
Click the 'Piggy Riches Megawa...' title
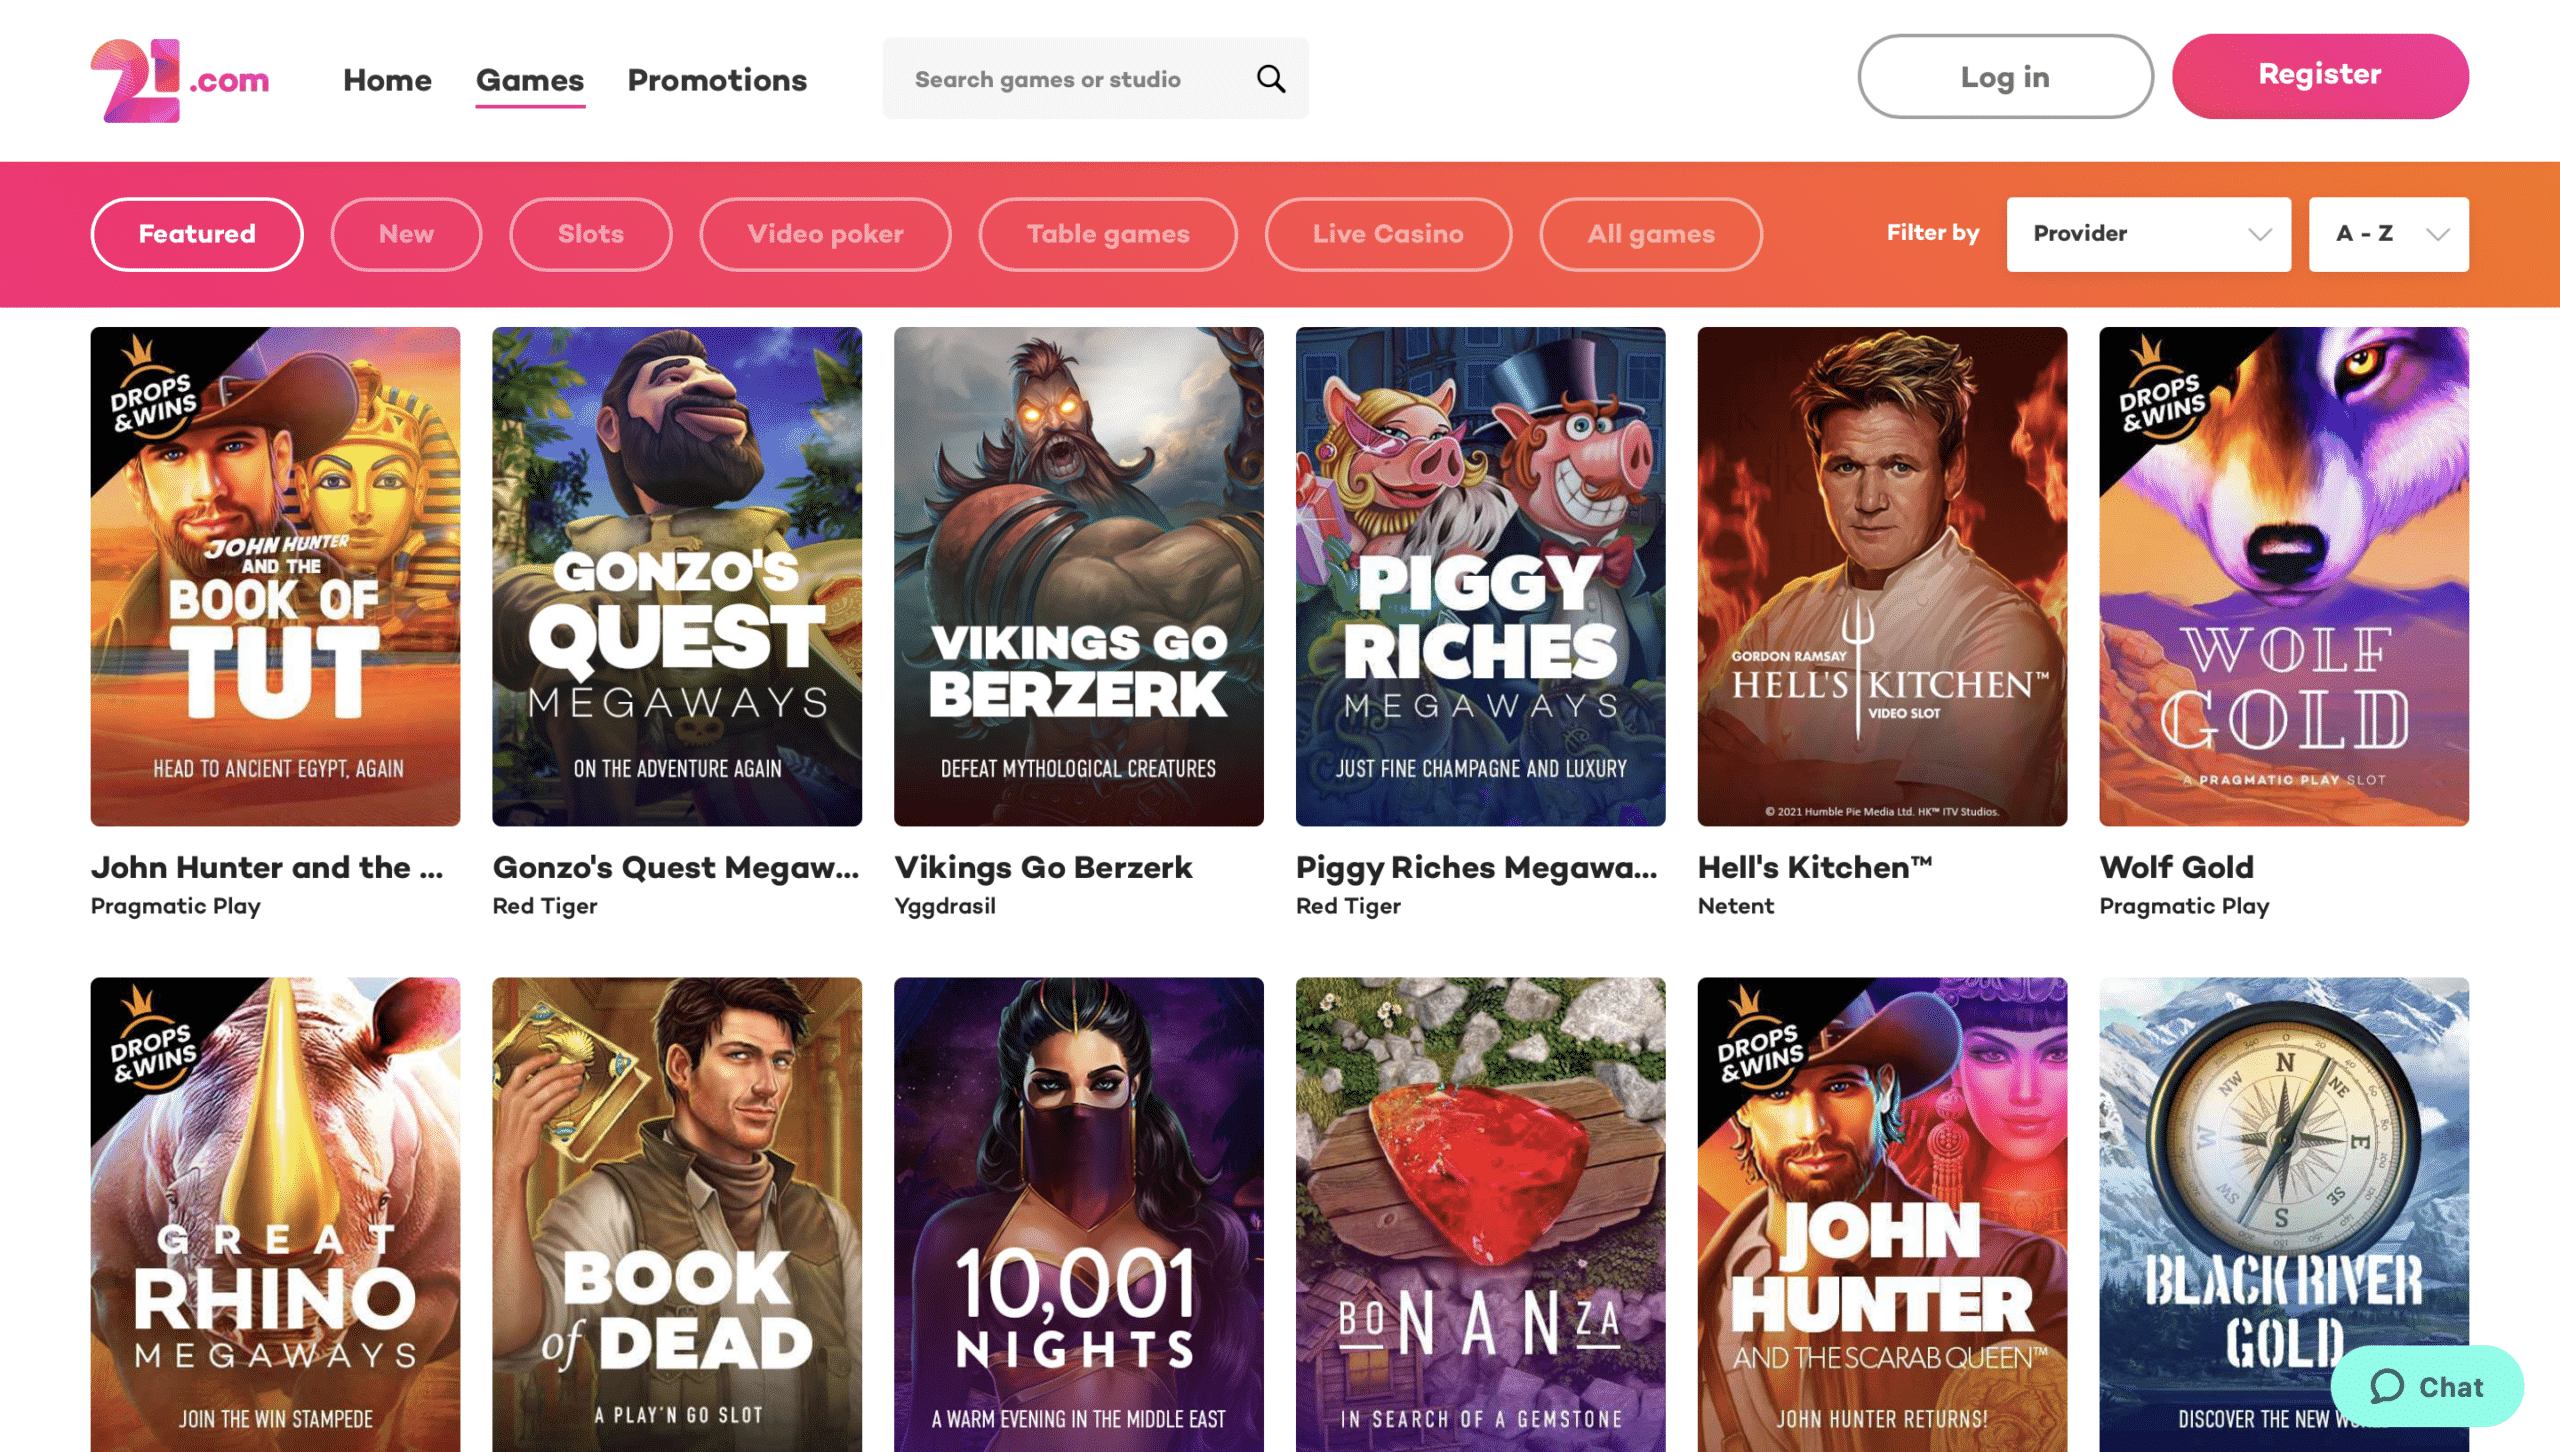pos(1477,867)
